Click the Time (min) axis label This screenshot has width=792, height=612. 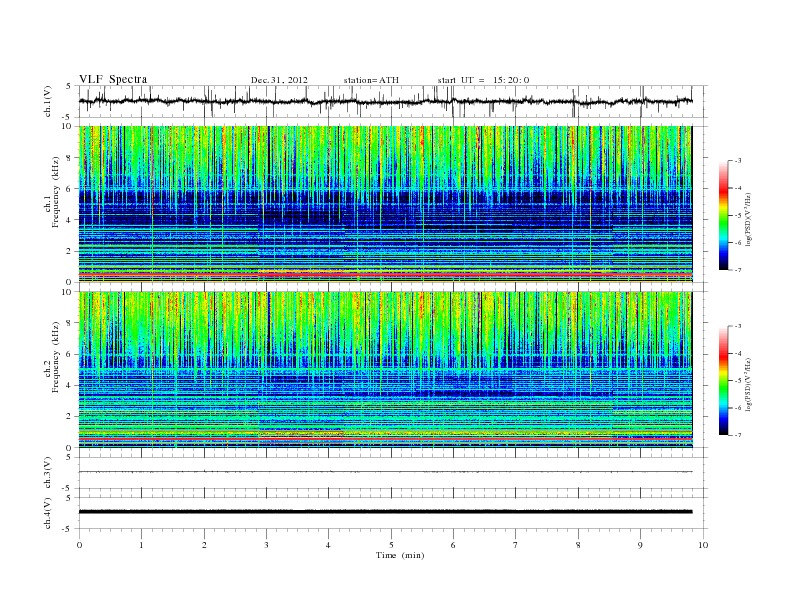coord(400,555)
